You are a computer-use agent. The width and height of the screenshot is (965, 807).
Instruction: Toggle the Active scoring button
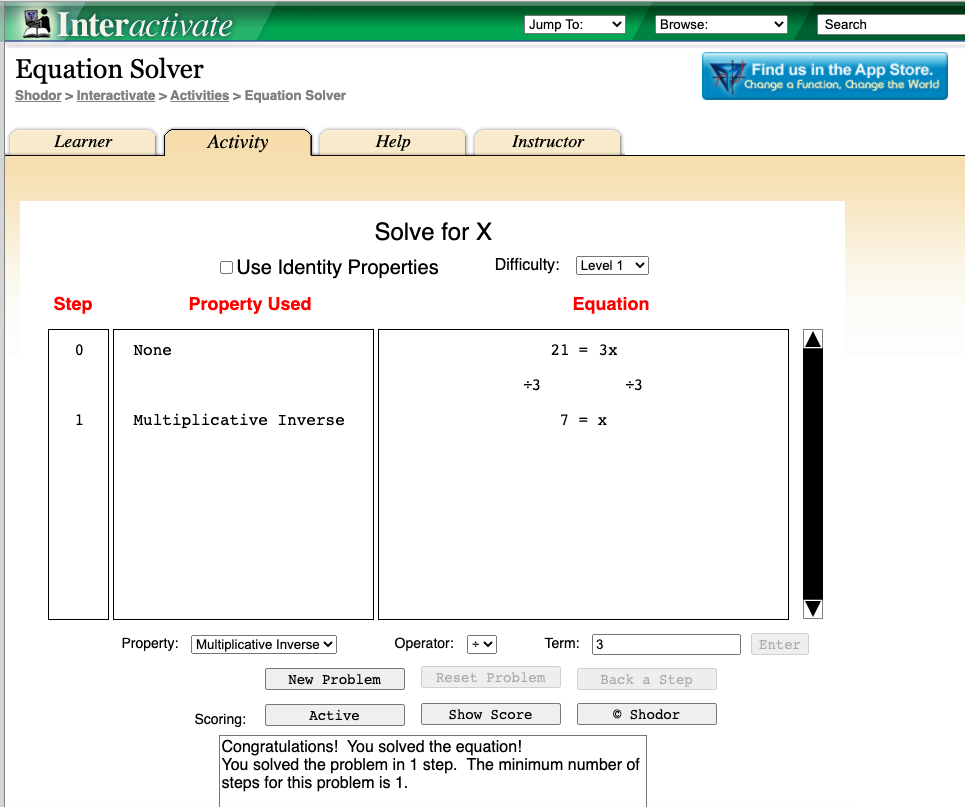(x=334, y=715)
